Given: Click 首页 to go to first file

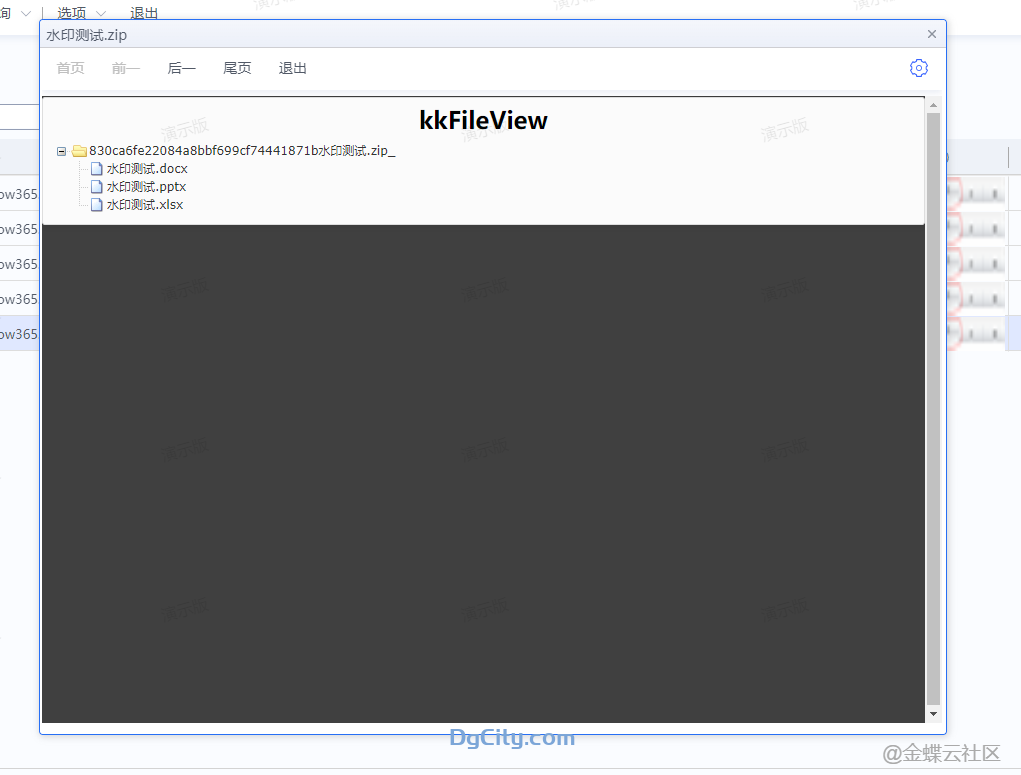Looking at the screenshot, I should (x=70, y=68).
